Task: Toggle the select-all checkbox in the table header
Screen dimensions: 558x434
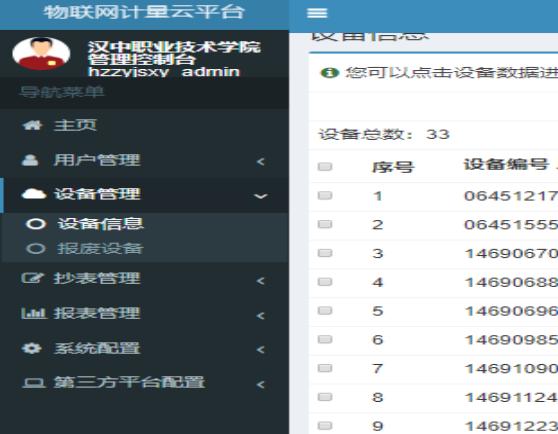Action: [x=325, y=166]
